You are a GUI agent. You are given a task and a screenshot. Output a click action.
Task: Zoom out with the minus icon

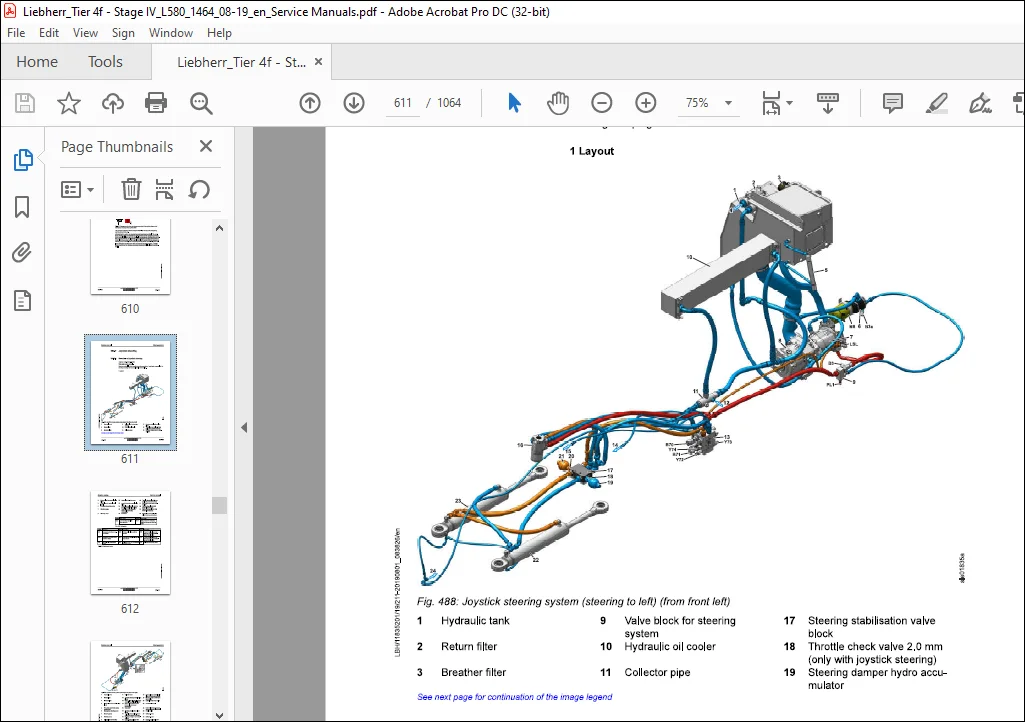(x=601, y=103)
